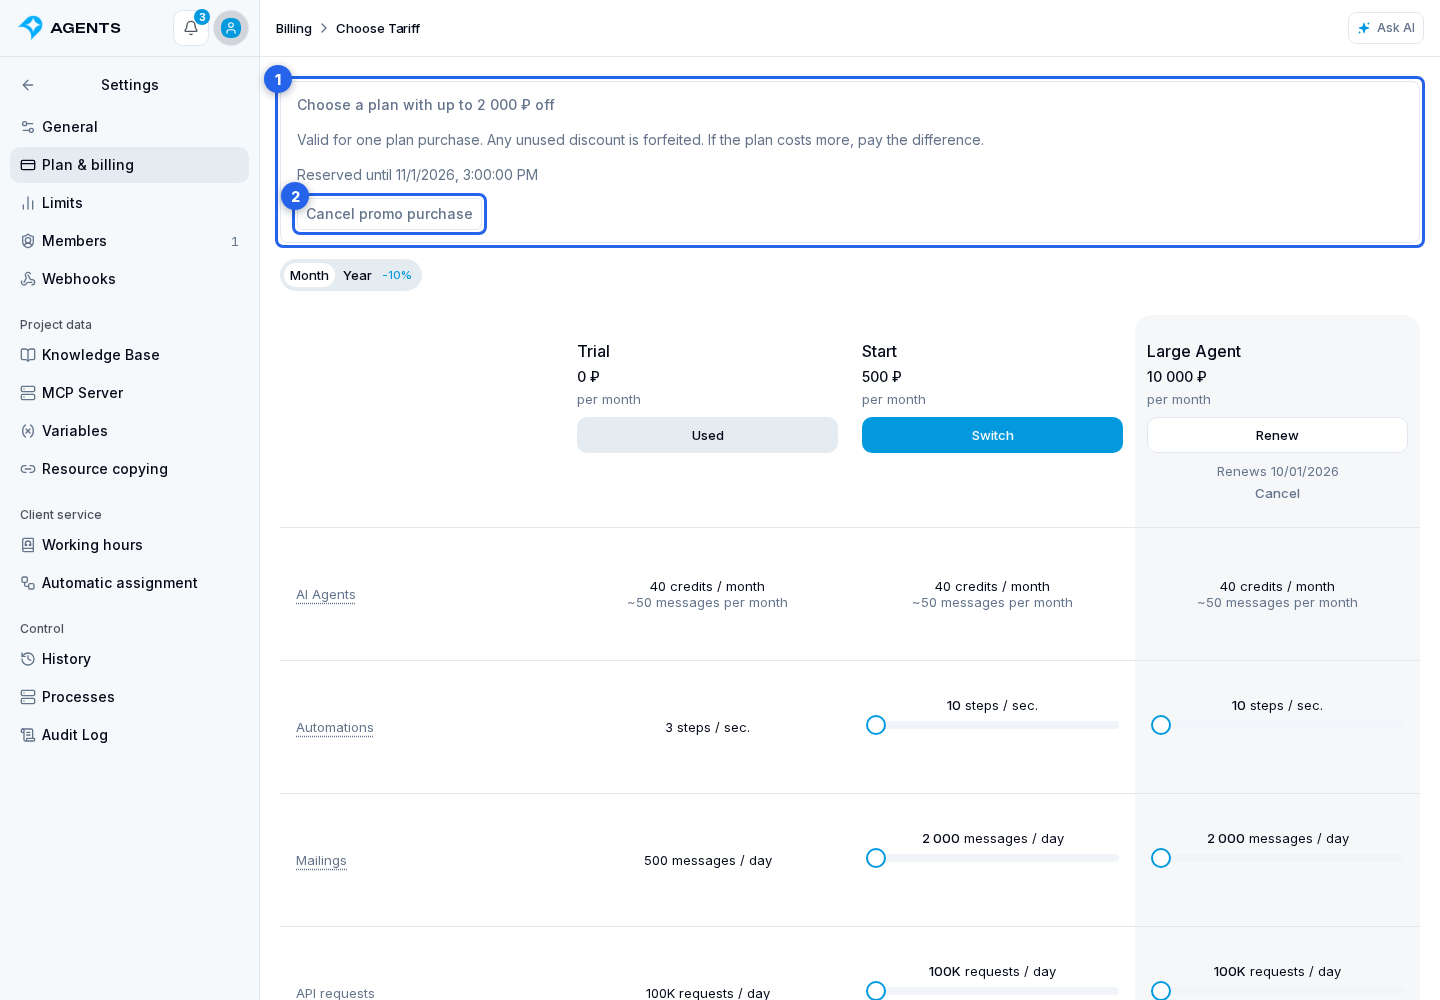1440x1000 pixels.
Task: Click the Automatic assignment icon
Action: [28, 583]
